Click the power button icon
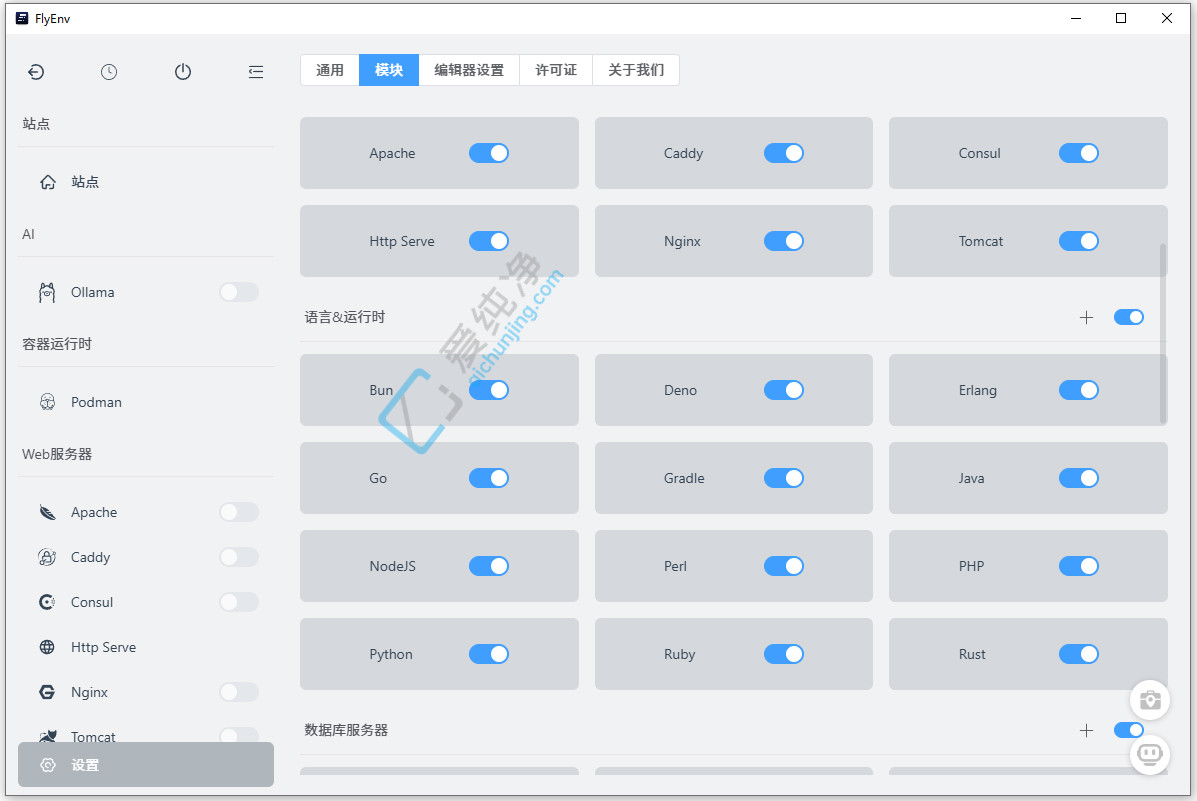This screenshot has height=801, width=1197. pos(182,72)
